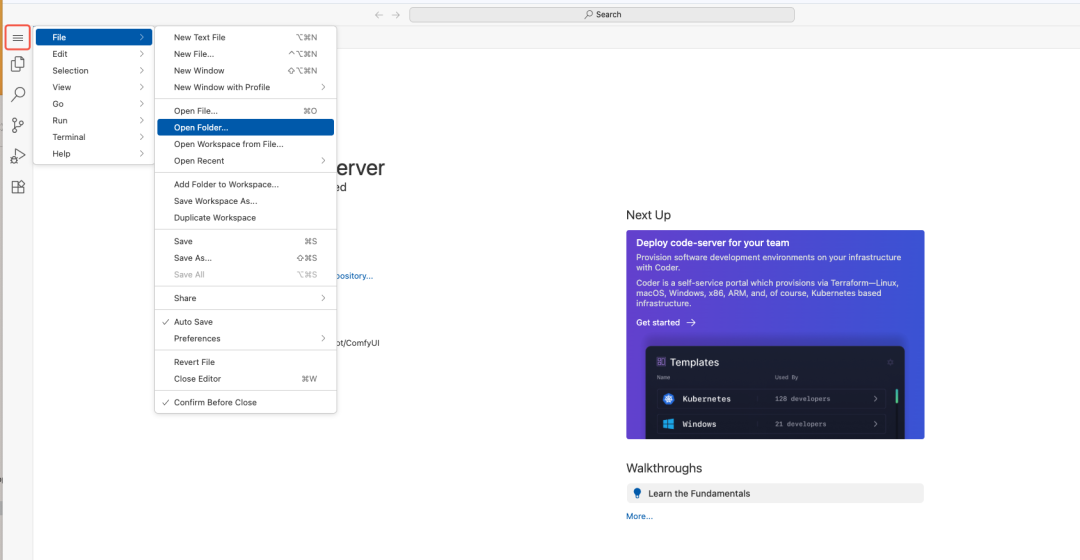The image size is (1080, 560).
Task: Expand the Edit submenu
Action: tap(94, 54)
